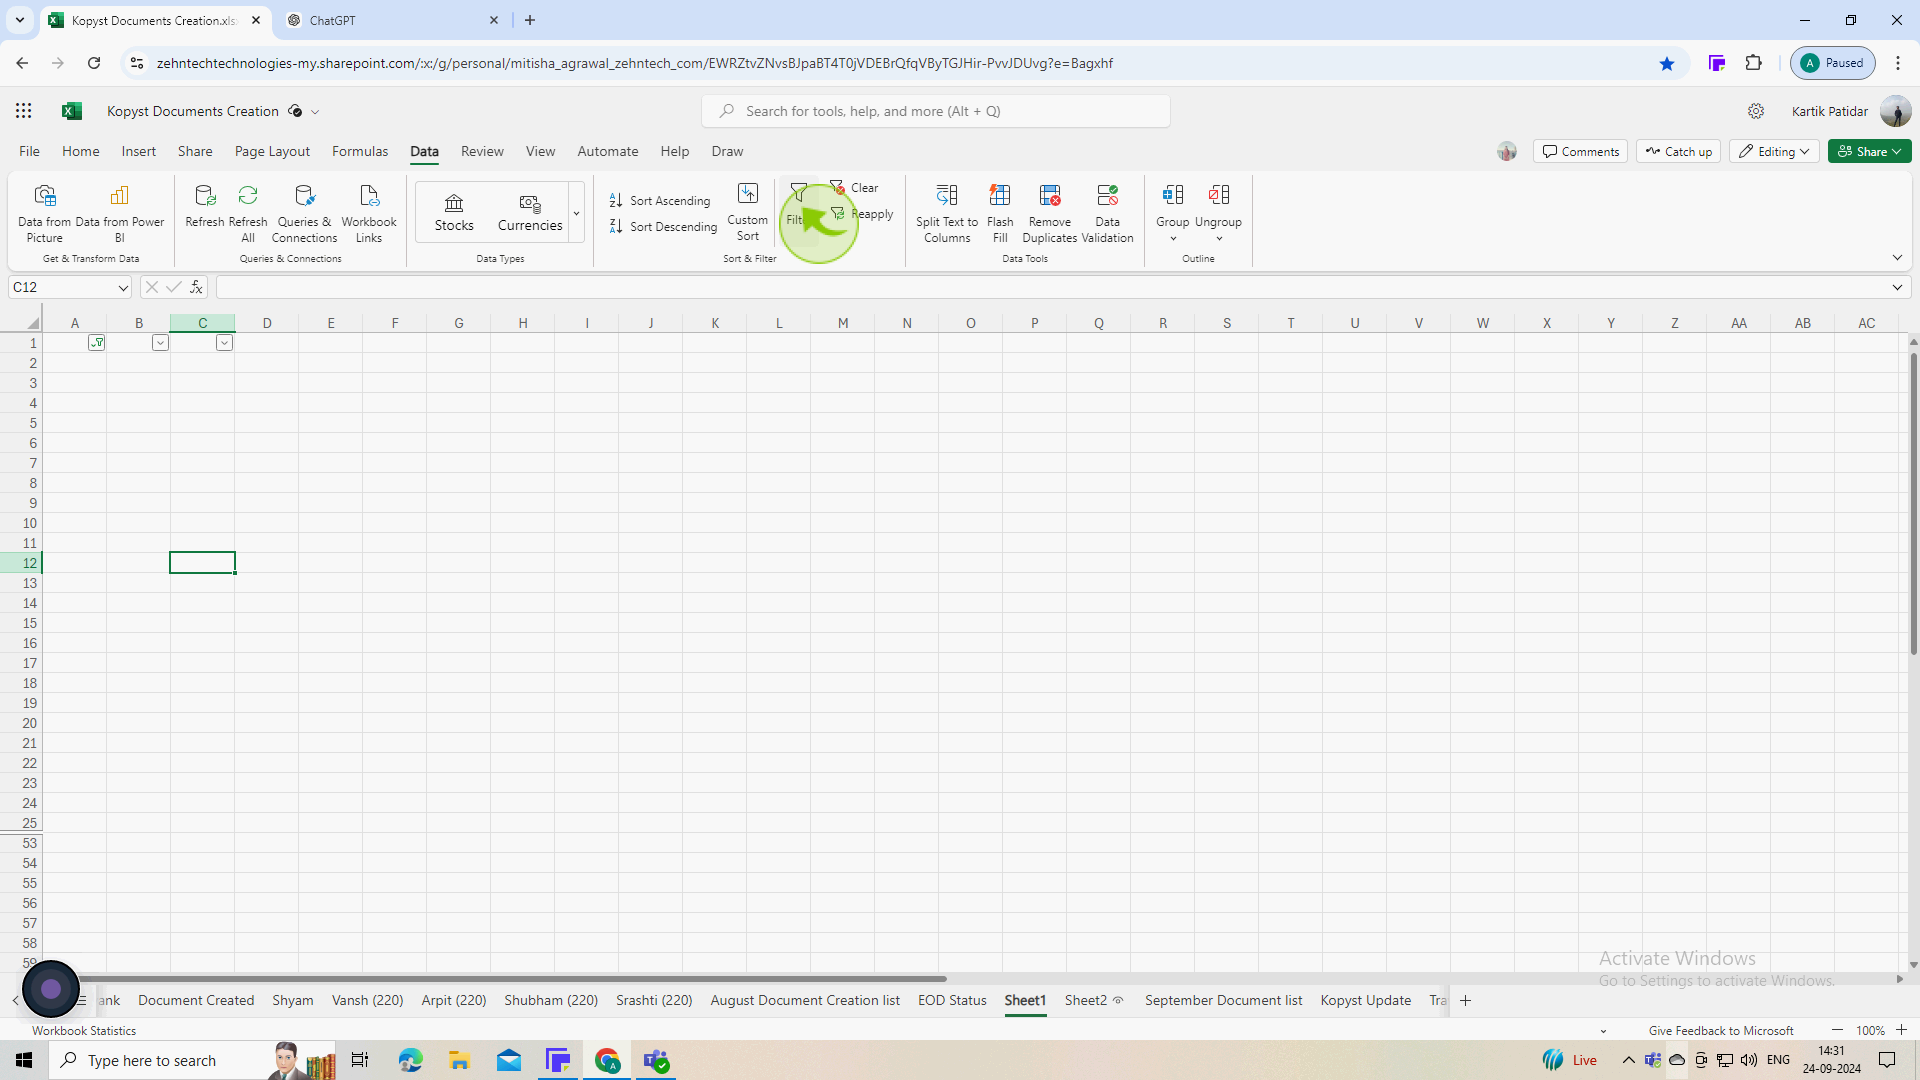Click Split Text to Columns
The height and width of the screenshot is (1080, 1920).
coord(947,213)
